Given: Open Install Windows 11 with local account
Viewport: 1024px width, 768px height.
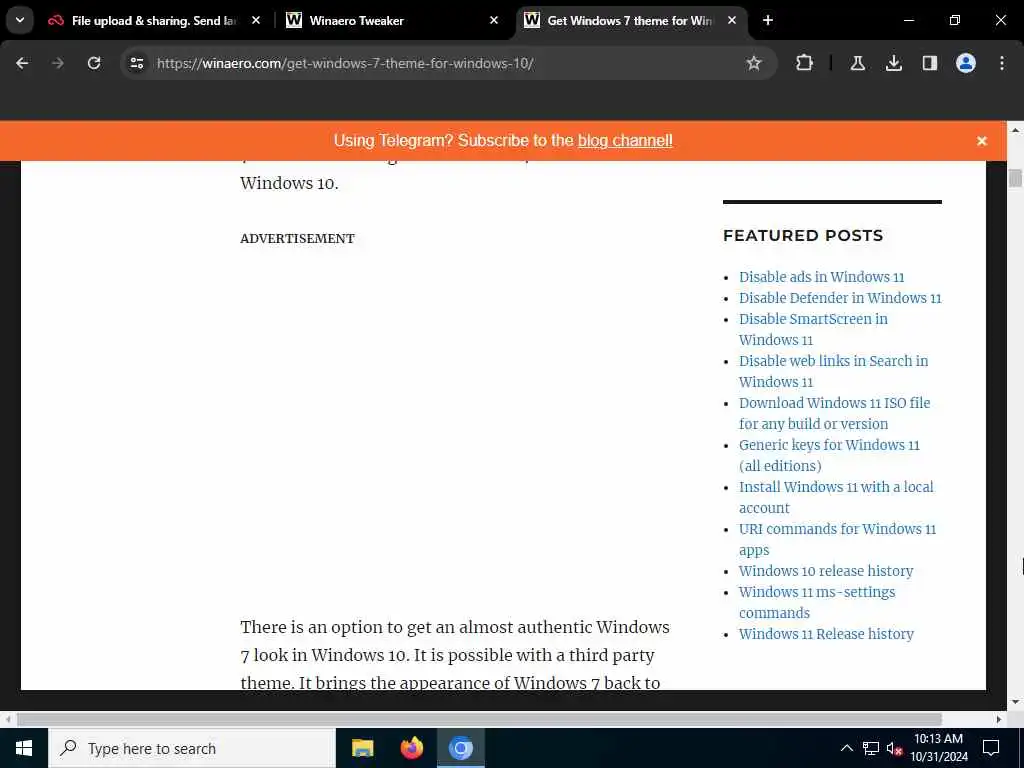Looking at the screenshot, I should pyautogui.click(x=836, y=497).
